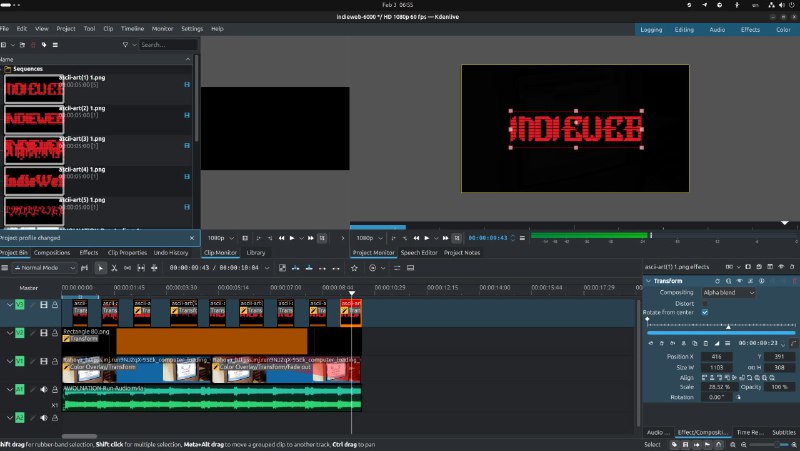Activate the Spacer tool in timeline toolbar
The height and width of the screenshot is (451, 800).
pos(129,268)
